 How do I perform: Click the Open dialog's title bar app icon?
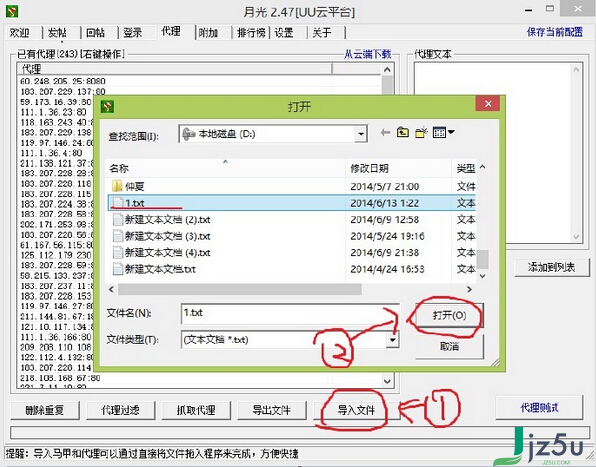108,106
